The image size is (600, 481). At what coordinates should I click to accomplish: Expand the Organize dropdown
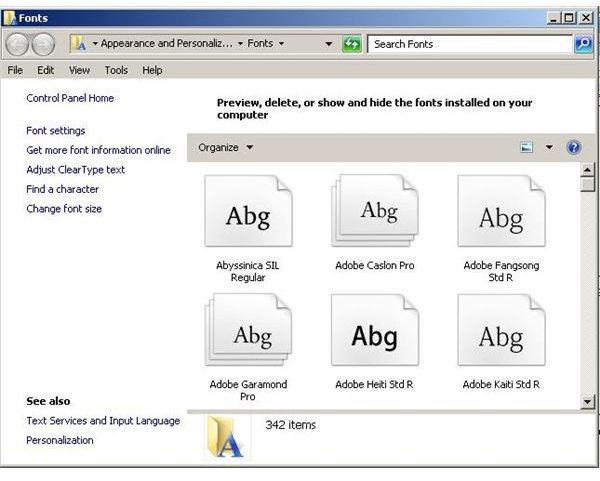[226, 147]
